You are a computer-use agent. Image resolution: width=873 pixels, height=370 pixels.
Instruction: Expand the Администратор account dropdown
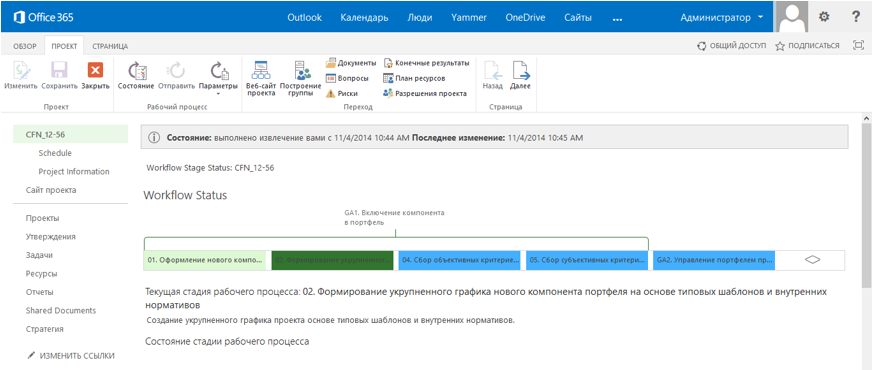pos(722,17)
